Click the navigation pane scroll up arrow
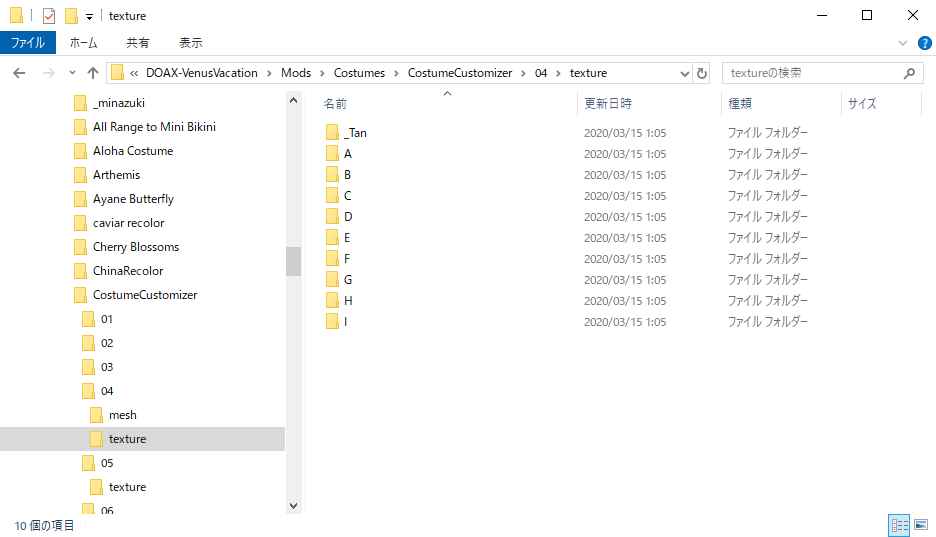Screen dimensions: 936x537 pos(293,100)
